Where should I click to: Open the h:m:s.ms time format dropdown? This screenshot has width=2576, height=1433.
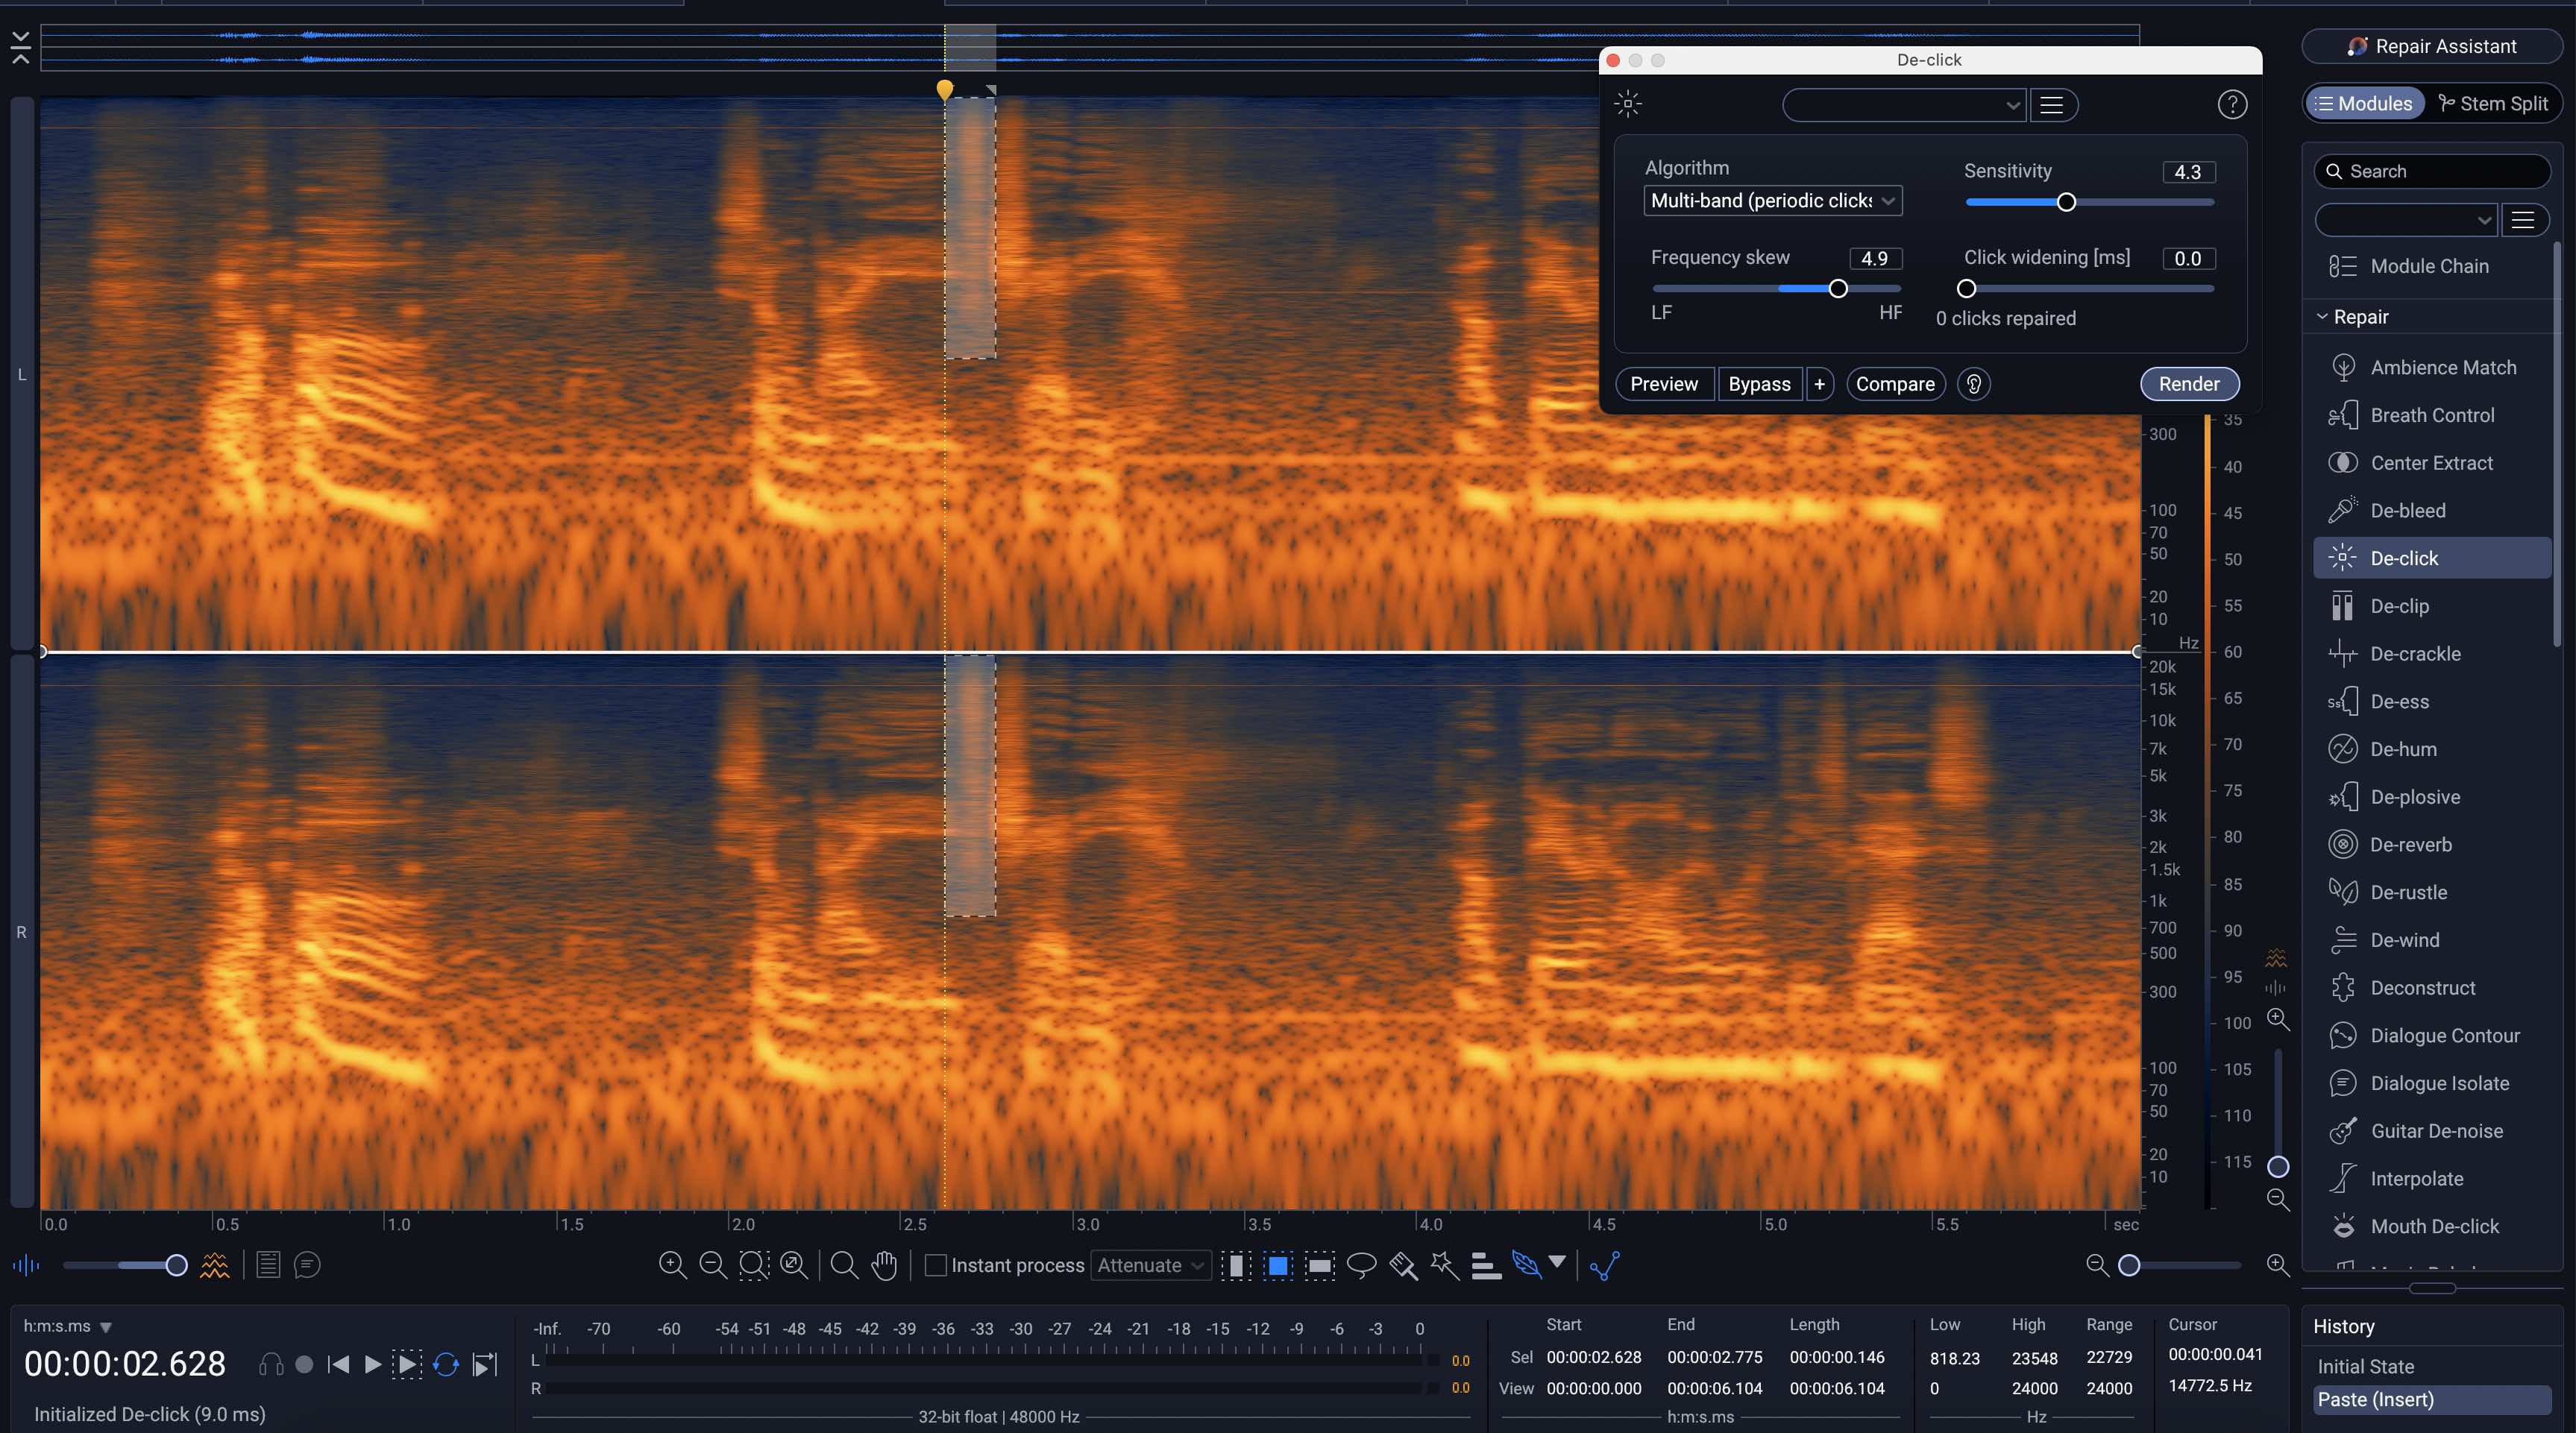(67, 1326)
